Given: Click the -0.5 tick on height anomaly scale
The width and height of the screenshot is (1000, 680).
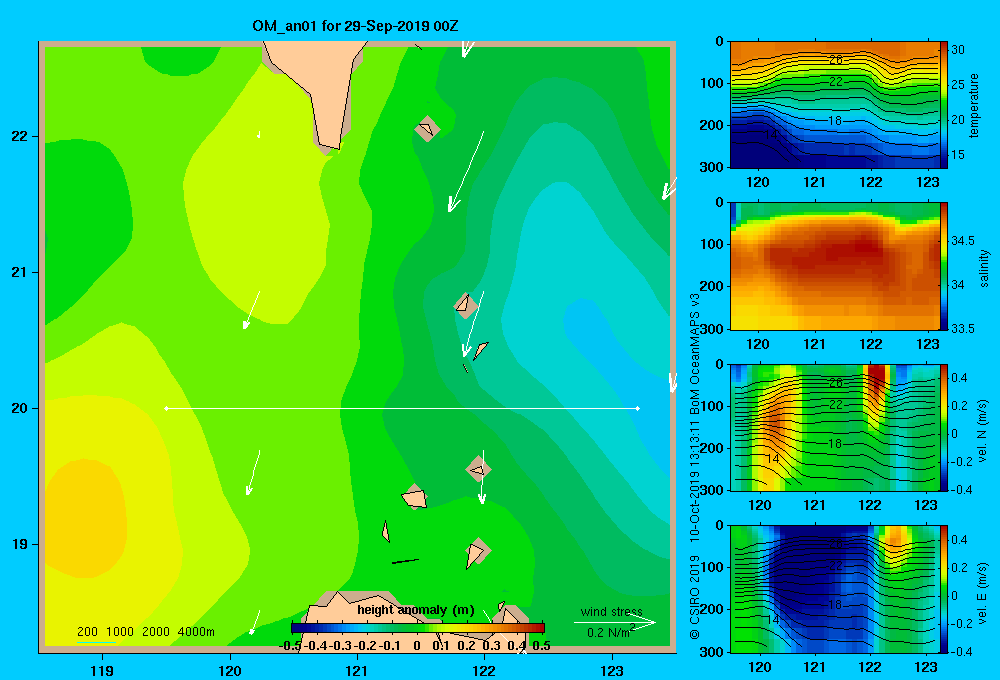Looking at the screenshot, I should click(x=290, y=646).
